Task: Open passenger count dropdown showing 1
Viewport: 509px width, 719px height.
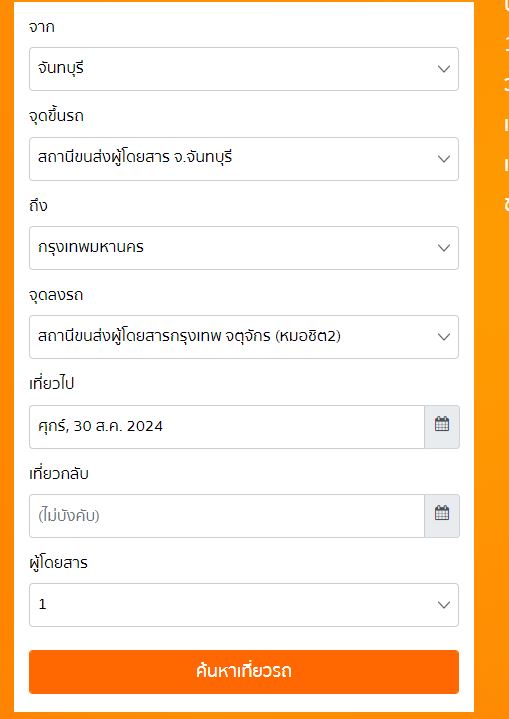Action: click(244, 604)
